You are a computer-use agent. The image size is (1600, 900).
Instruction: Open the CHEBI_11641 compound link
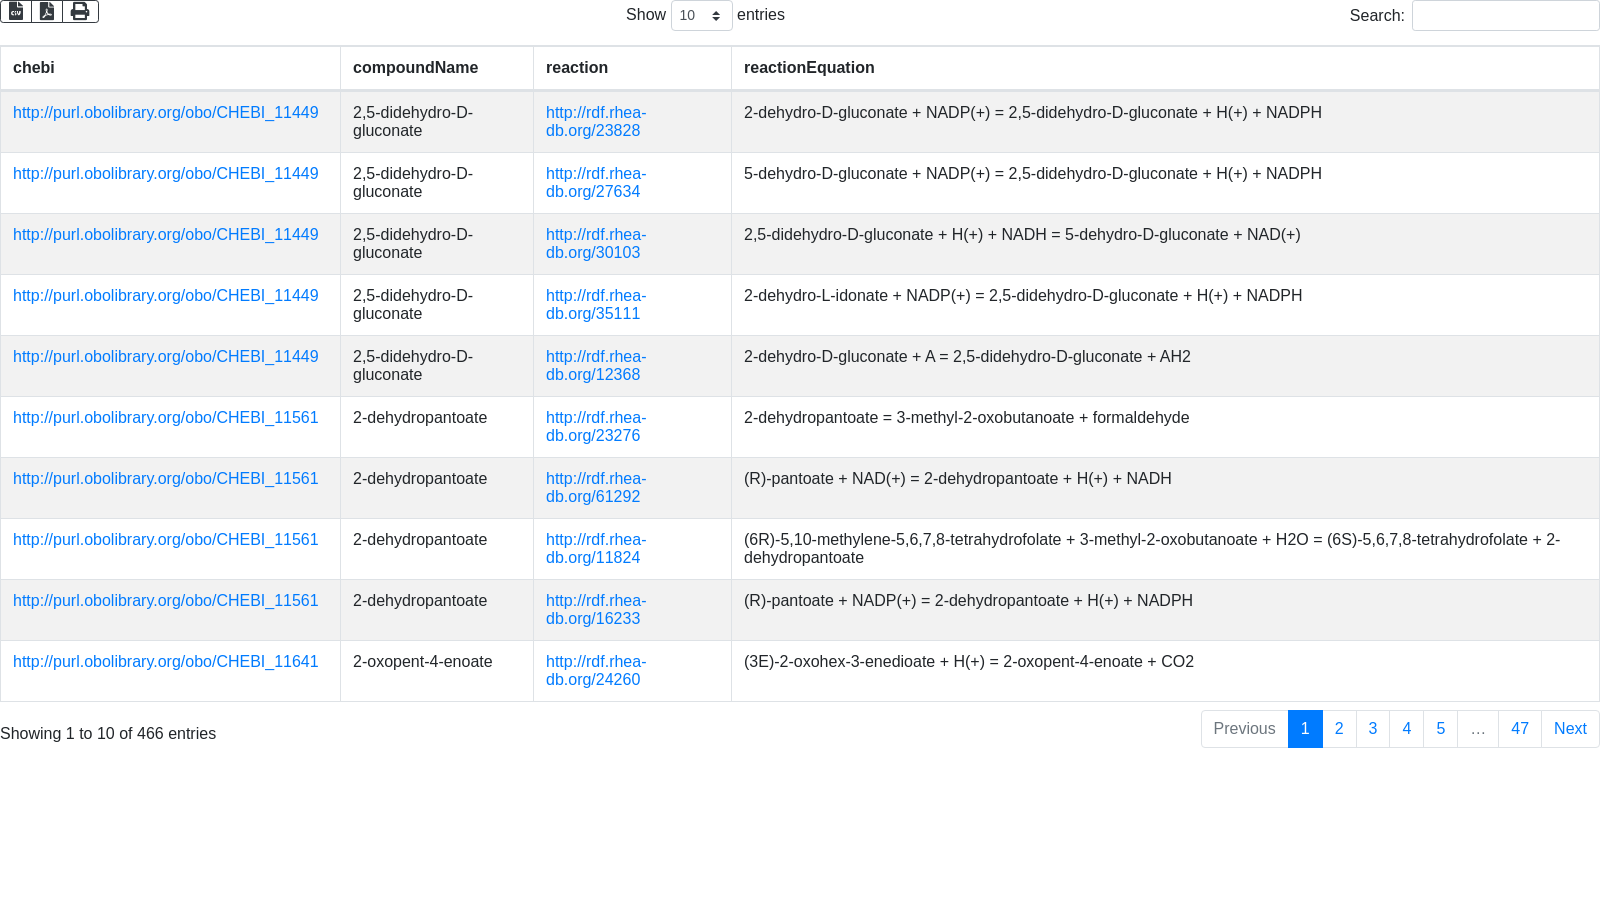coord(165,662)
